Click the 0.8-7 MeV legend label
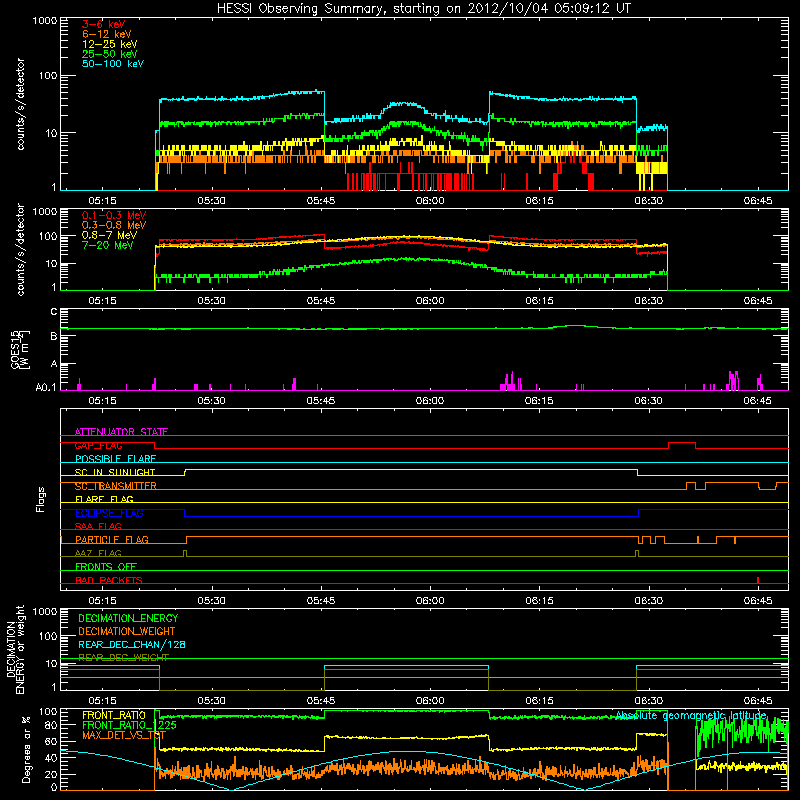 109,235
